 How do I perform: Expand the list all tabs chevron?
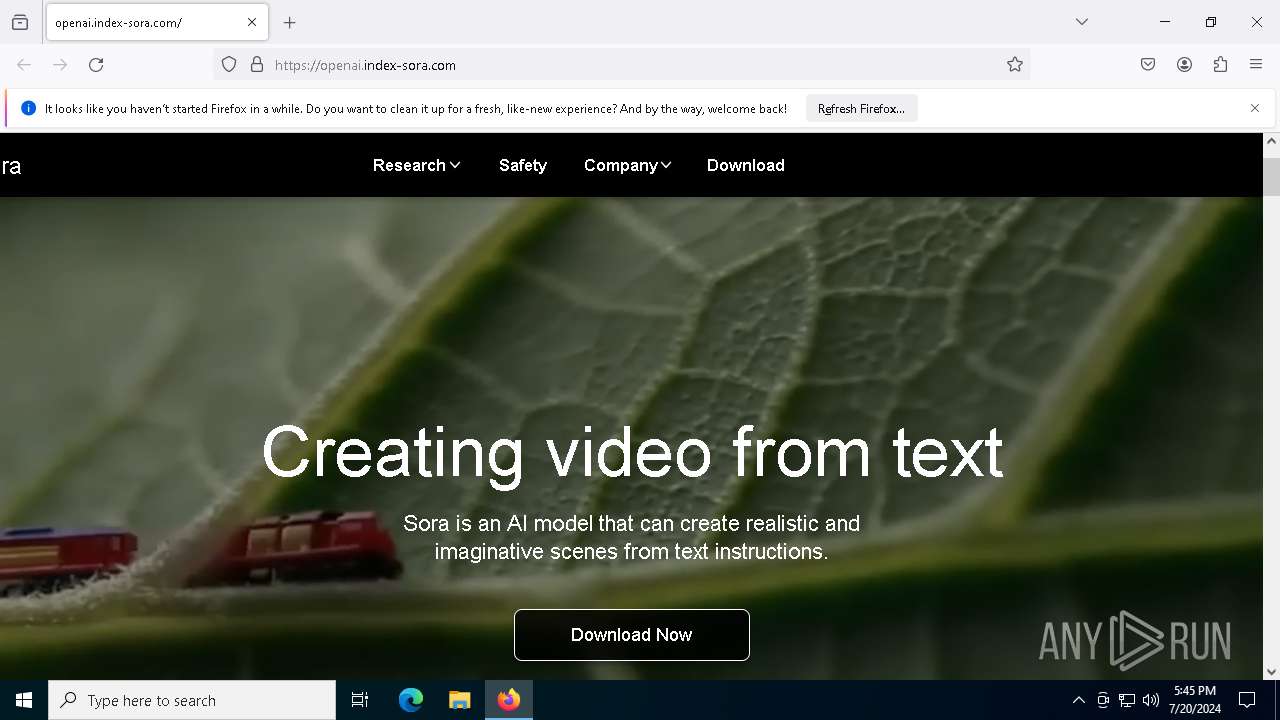click(x=1082, y=22)
